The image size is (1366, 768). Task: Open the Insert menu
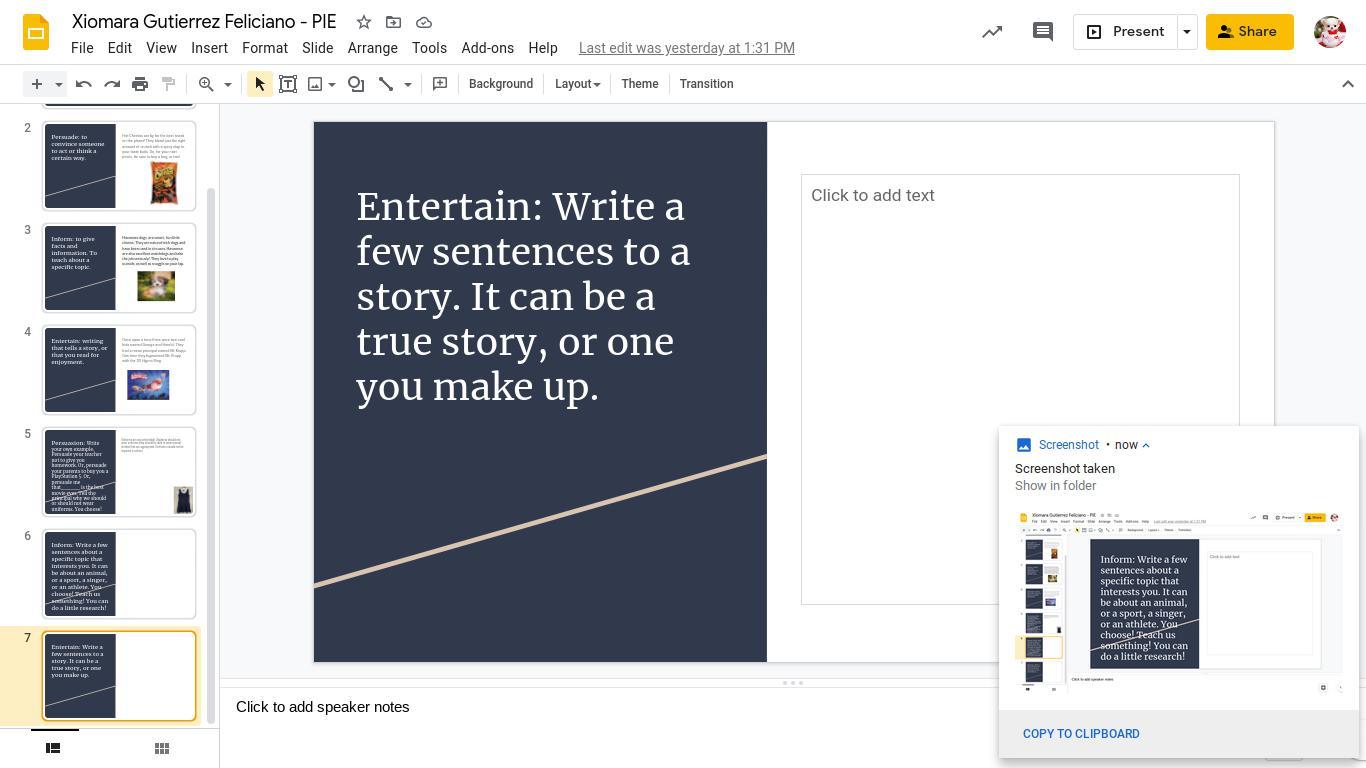[209, 48]
